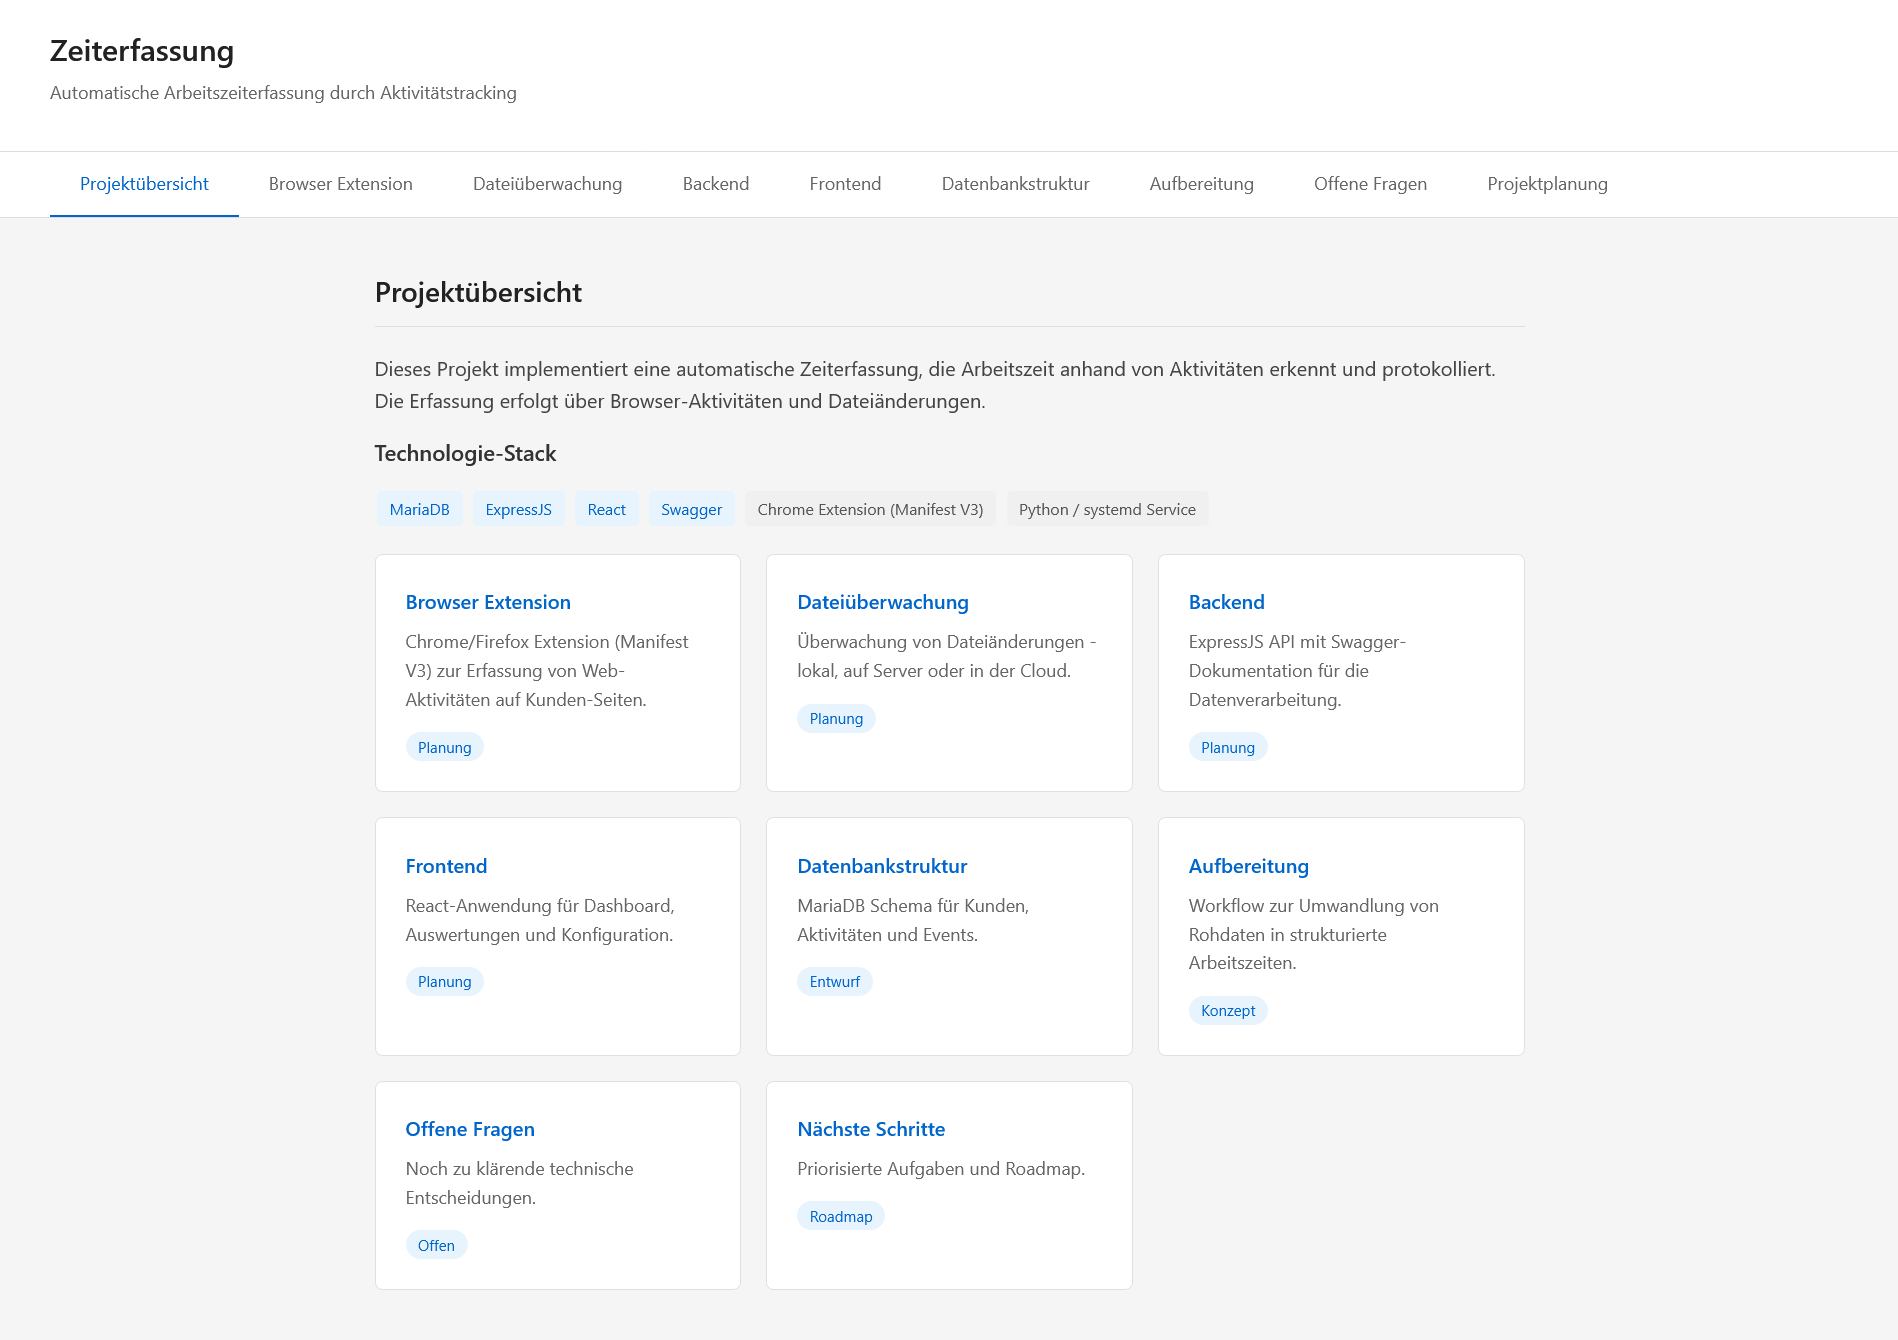Screen dimensions: 1898x1340
Task: Click the Projektübersicht tab
Action: [x=144, y=184]
